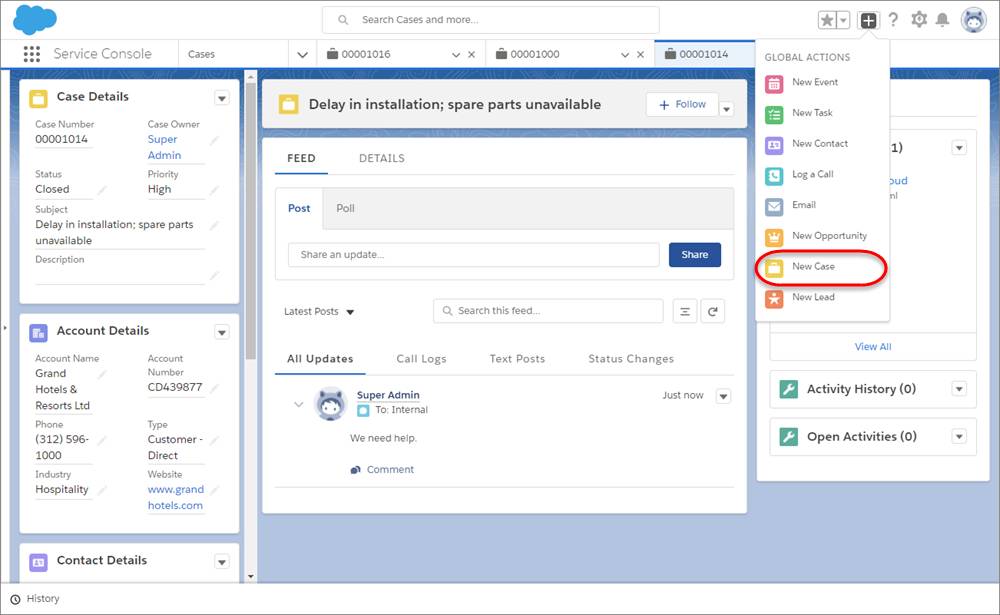Click the New Contact icon
1000x615 pixels.
774,145
